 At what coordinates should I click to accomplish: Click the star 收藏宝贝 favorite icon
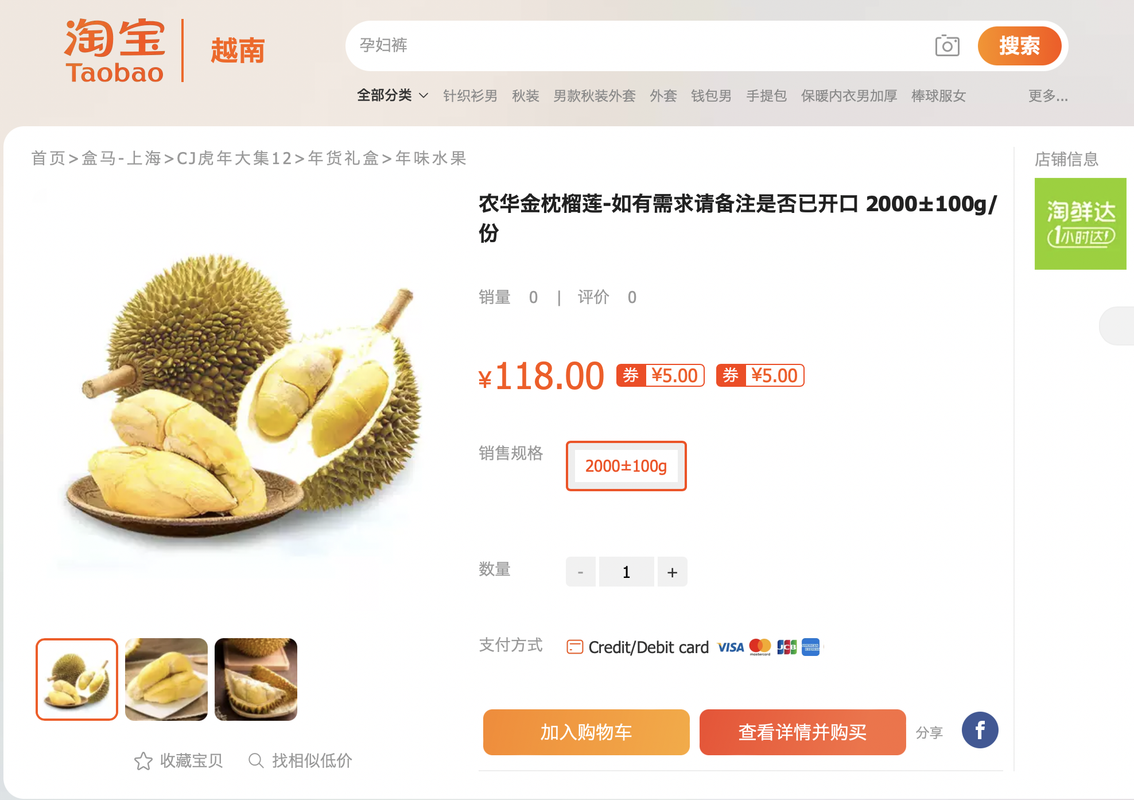point(143,761)
